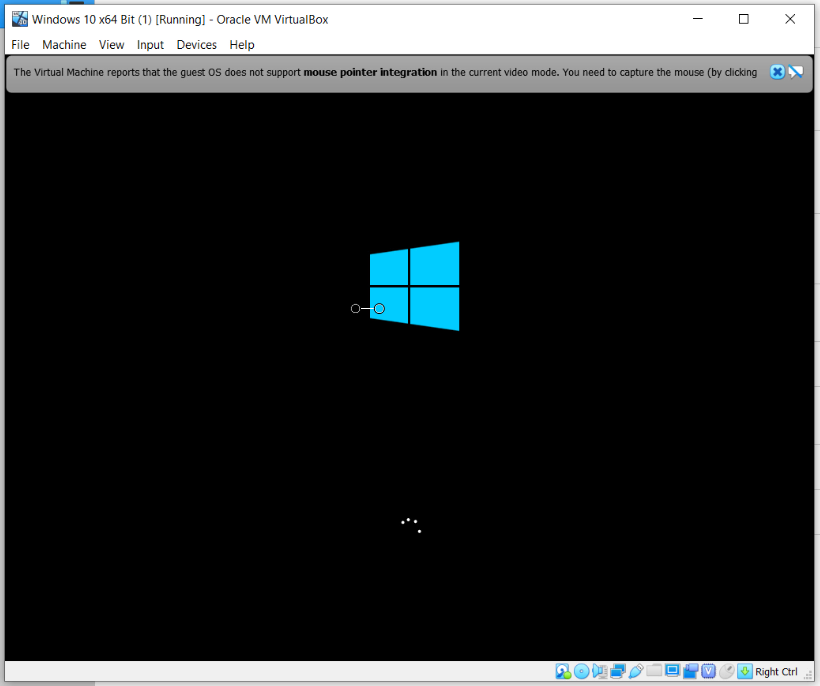820x686 pixels.
Task: Click the mouse pointer integration notification text
Action: pyautogui.click(x=385, y=72)
